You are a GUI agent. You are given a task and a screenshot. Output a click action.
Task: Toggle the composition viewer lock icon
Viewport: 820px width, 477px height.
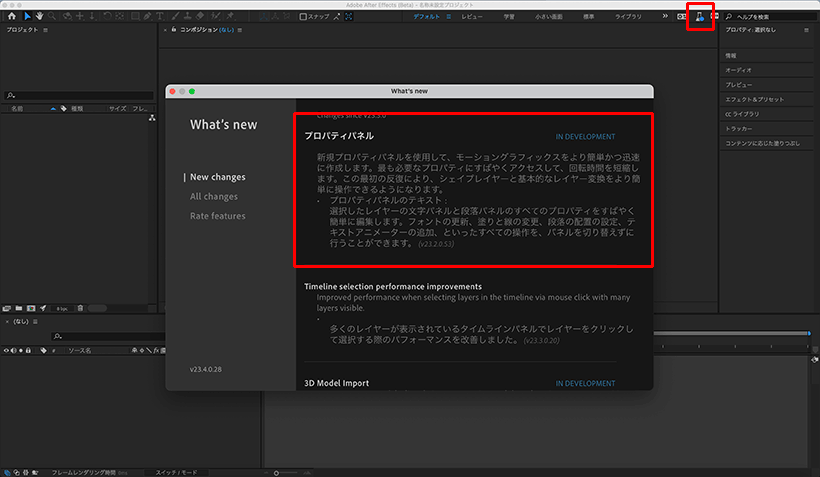click(174, 29)
